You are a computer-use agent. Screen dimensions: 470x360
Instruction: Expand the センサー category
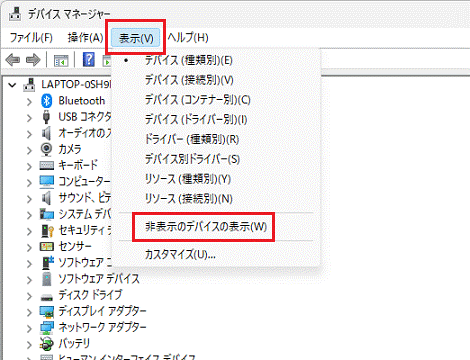[x=29, y=247]
